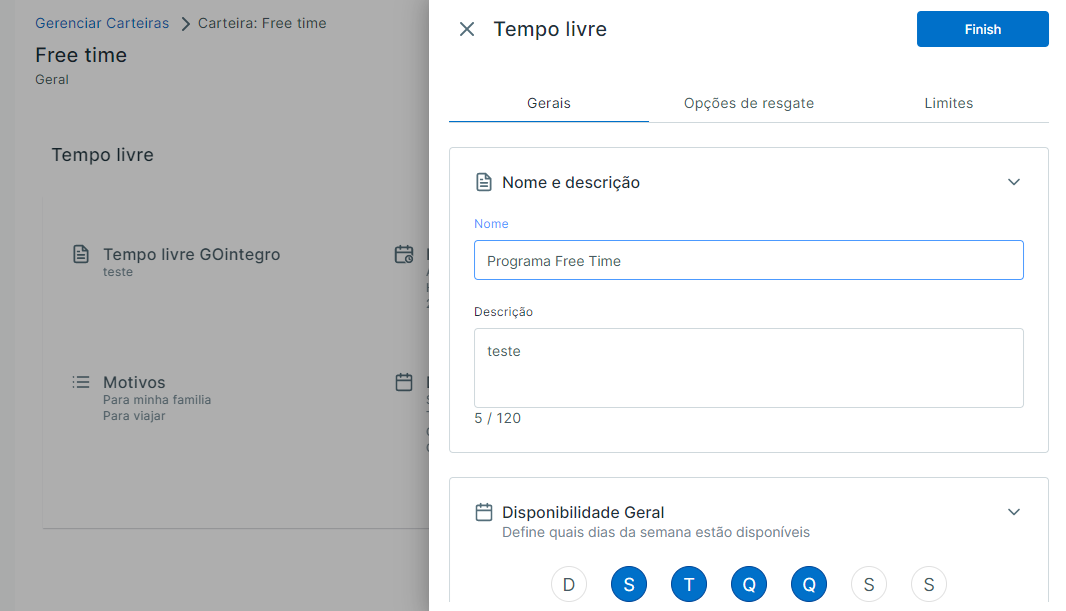Click the calendar icon right of Tempo livre GOintegro
Viewport: 1066px width, 611px height.
(404, 255)
